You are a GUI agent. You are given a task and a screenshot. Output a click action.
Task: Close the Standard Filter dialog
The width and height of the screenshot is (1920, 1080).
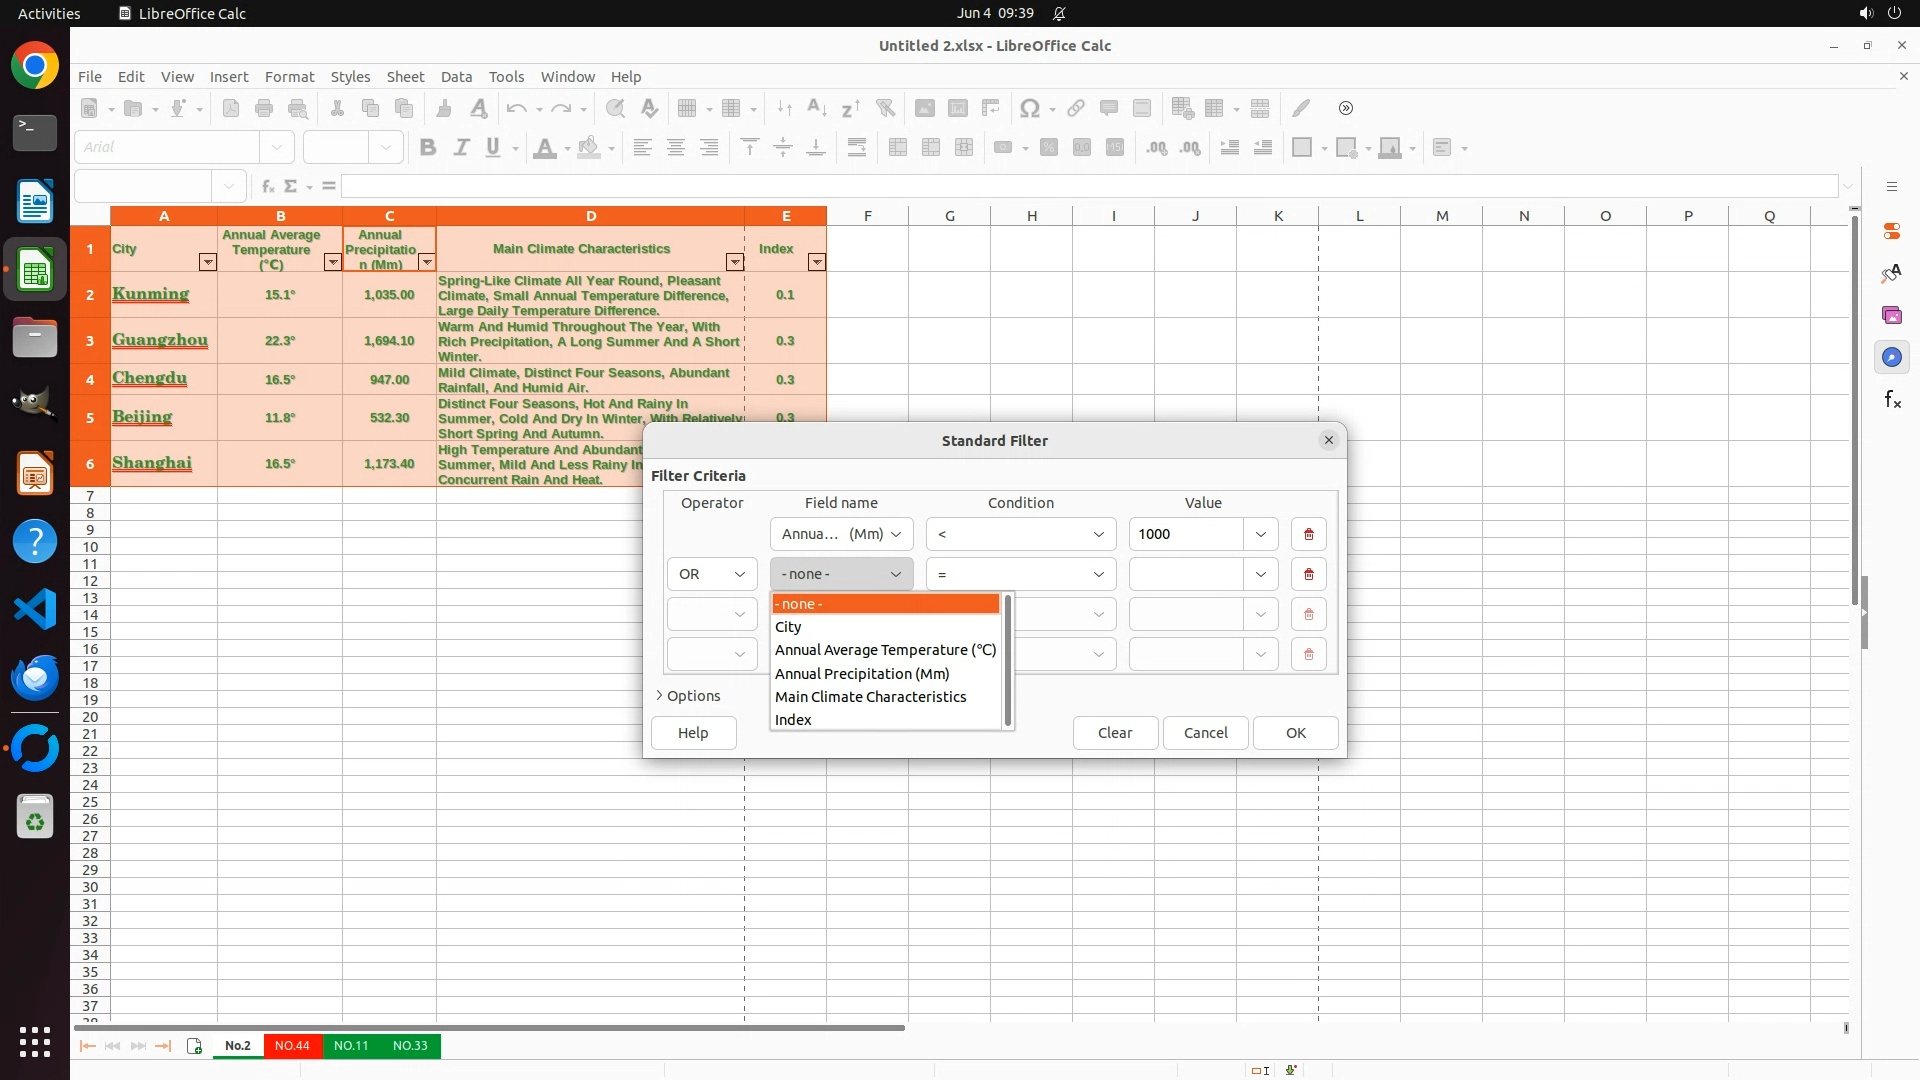click(1328, 440)
